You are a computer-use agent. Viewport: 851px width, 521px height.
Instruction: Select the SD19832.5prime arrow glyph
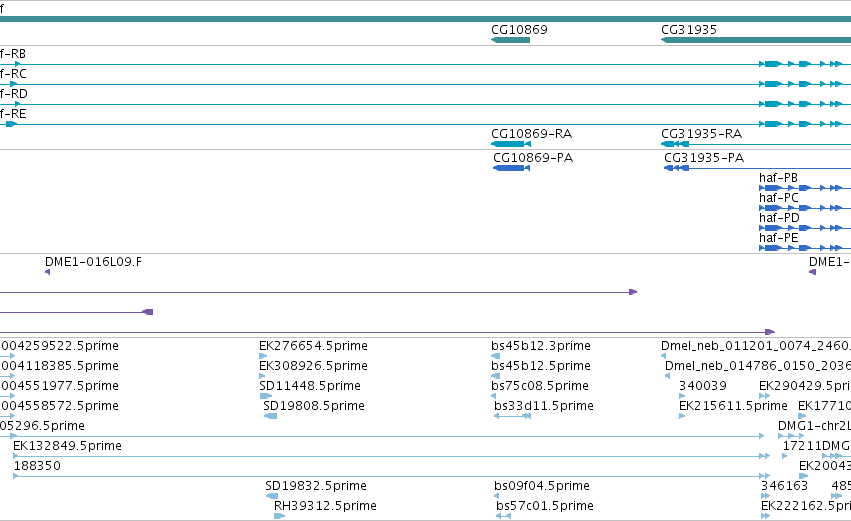(272, 496)
